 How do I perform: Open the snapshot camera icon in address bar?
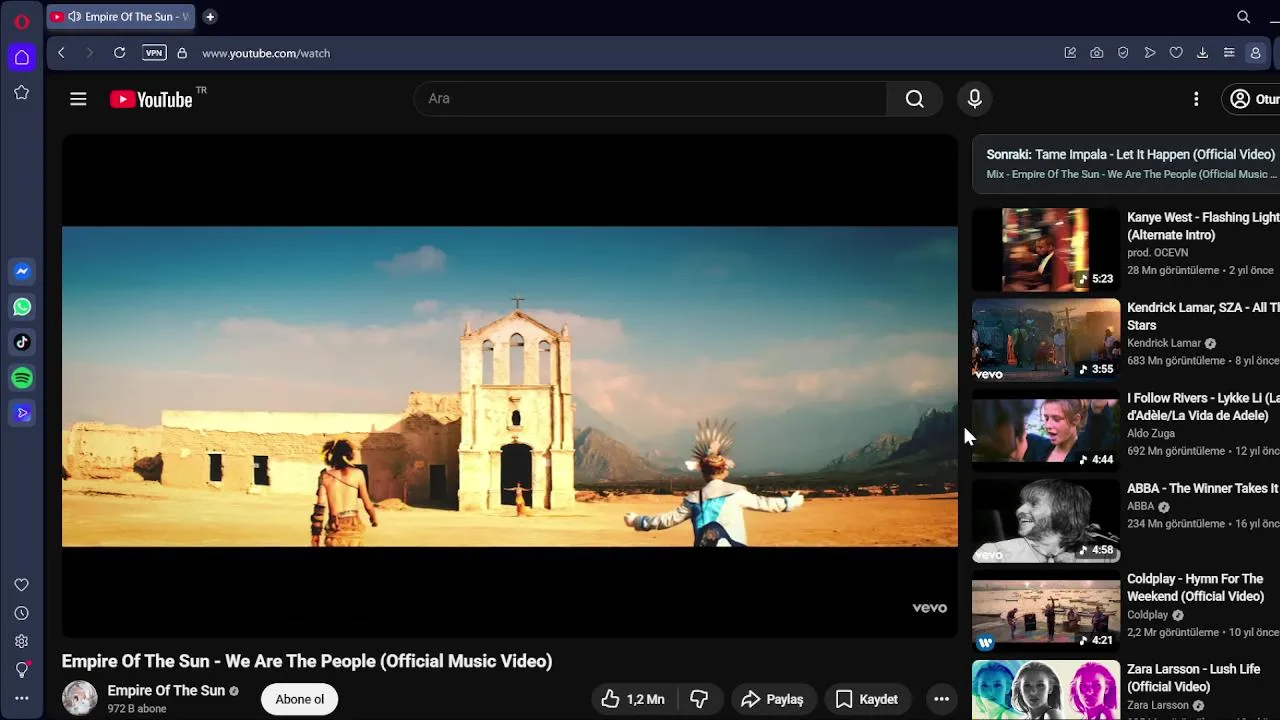(1097, 53)
